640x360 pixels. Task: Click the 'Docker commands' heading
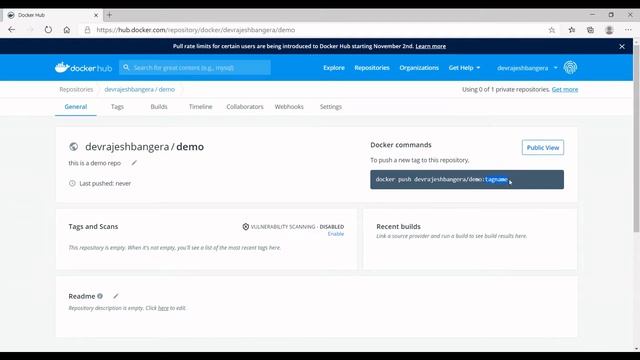[x=401, y=145]
